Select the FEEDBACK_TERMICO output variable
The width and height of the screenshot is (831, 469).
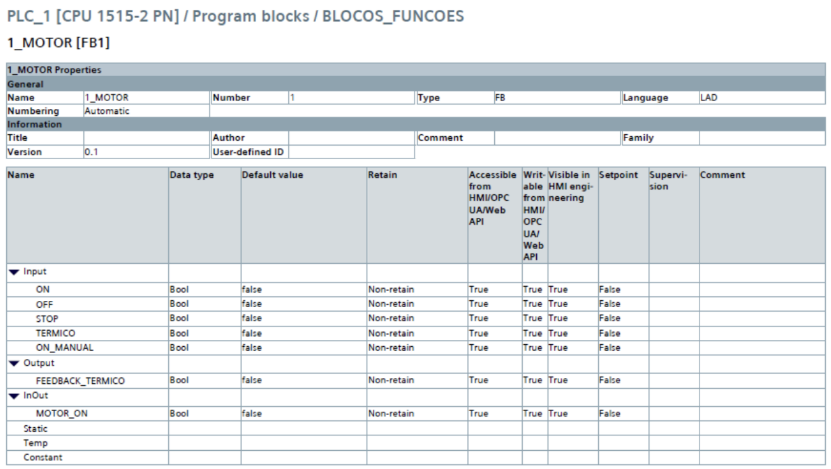(x=79, y=381)
